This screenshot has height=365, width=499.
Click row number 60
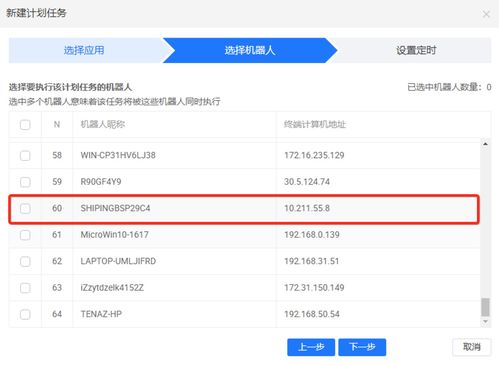pos(57,208)
